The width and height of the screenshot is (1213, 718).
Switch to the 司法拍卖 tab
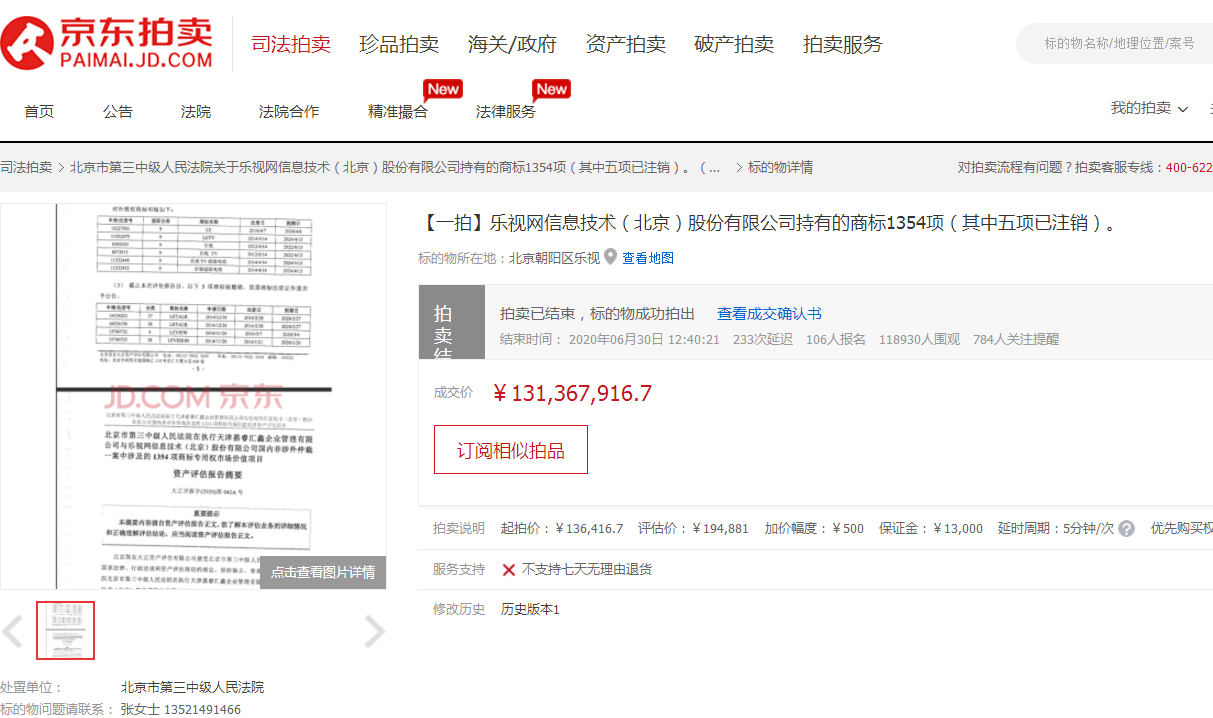pos(291,44)
